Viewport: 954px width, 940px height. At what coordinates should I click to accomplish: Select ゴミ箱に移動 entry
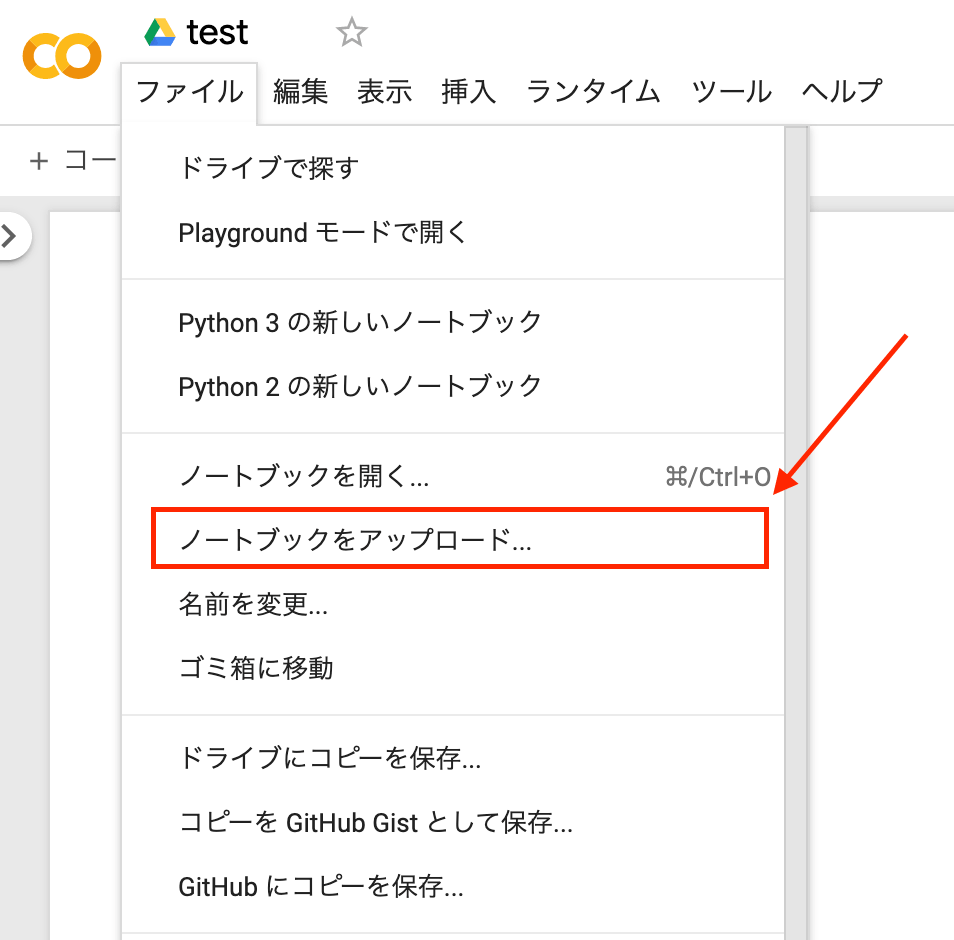point(453,668)
